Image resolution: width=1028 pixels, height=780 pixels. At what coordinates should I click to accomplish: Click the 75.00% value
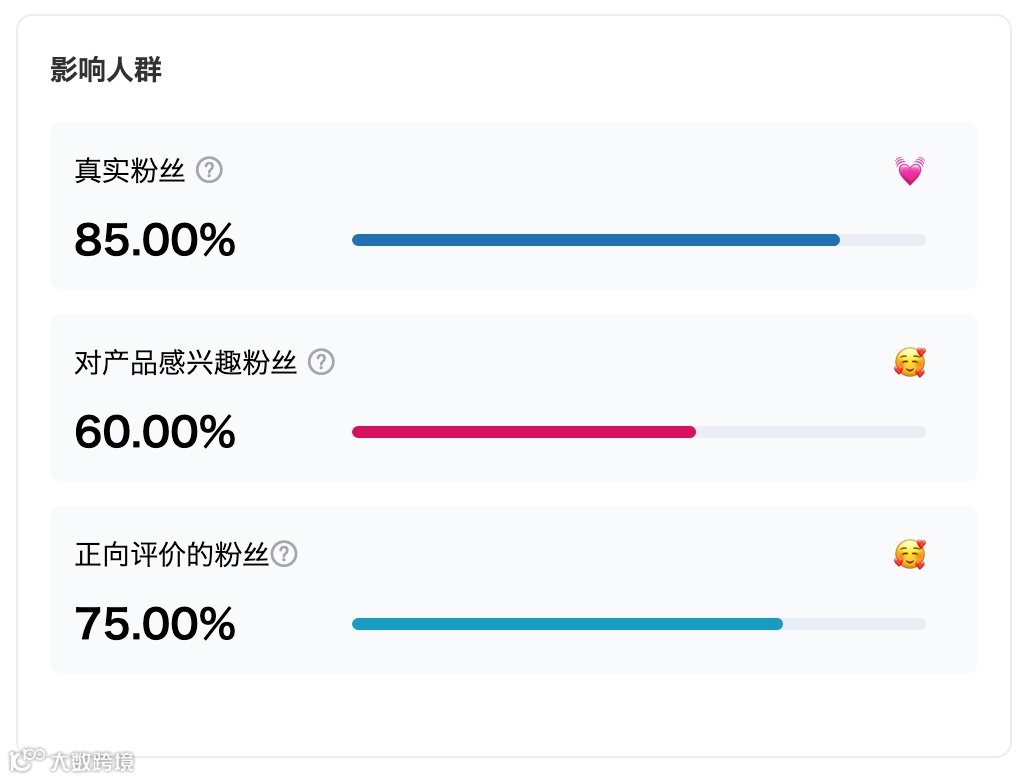click(x=155, y=623)
